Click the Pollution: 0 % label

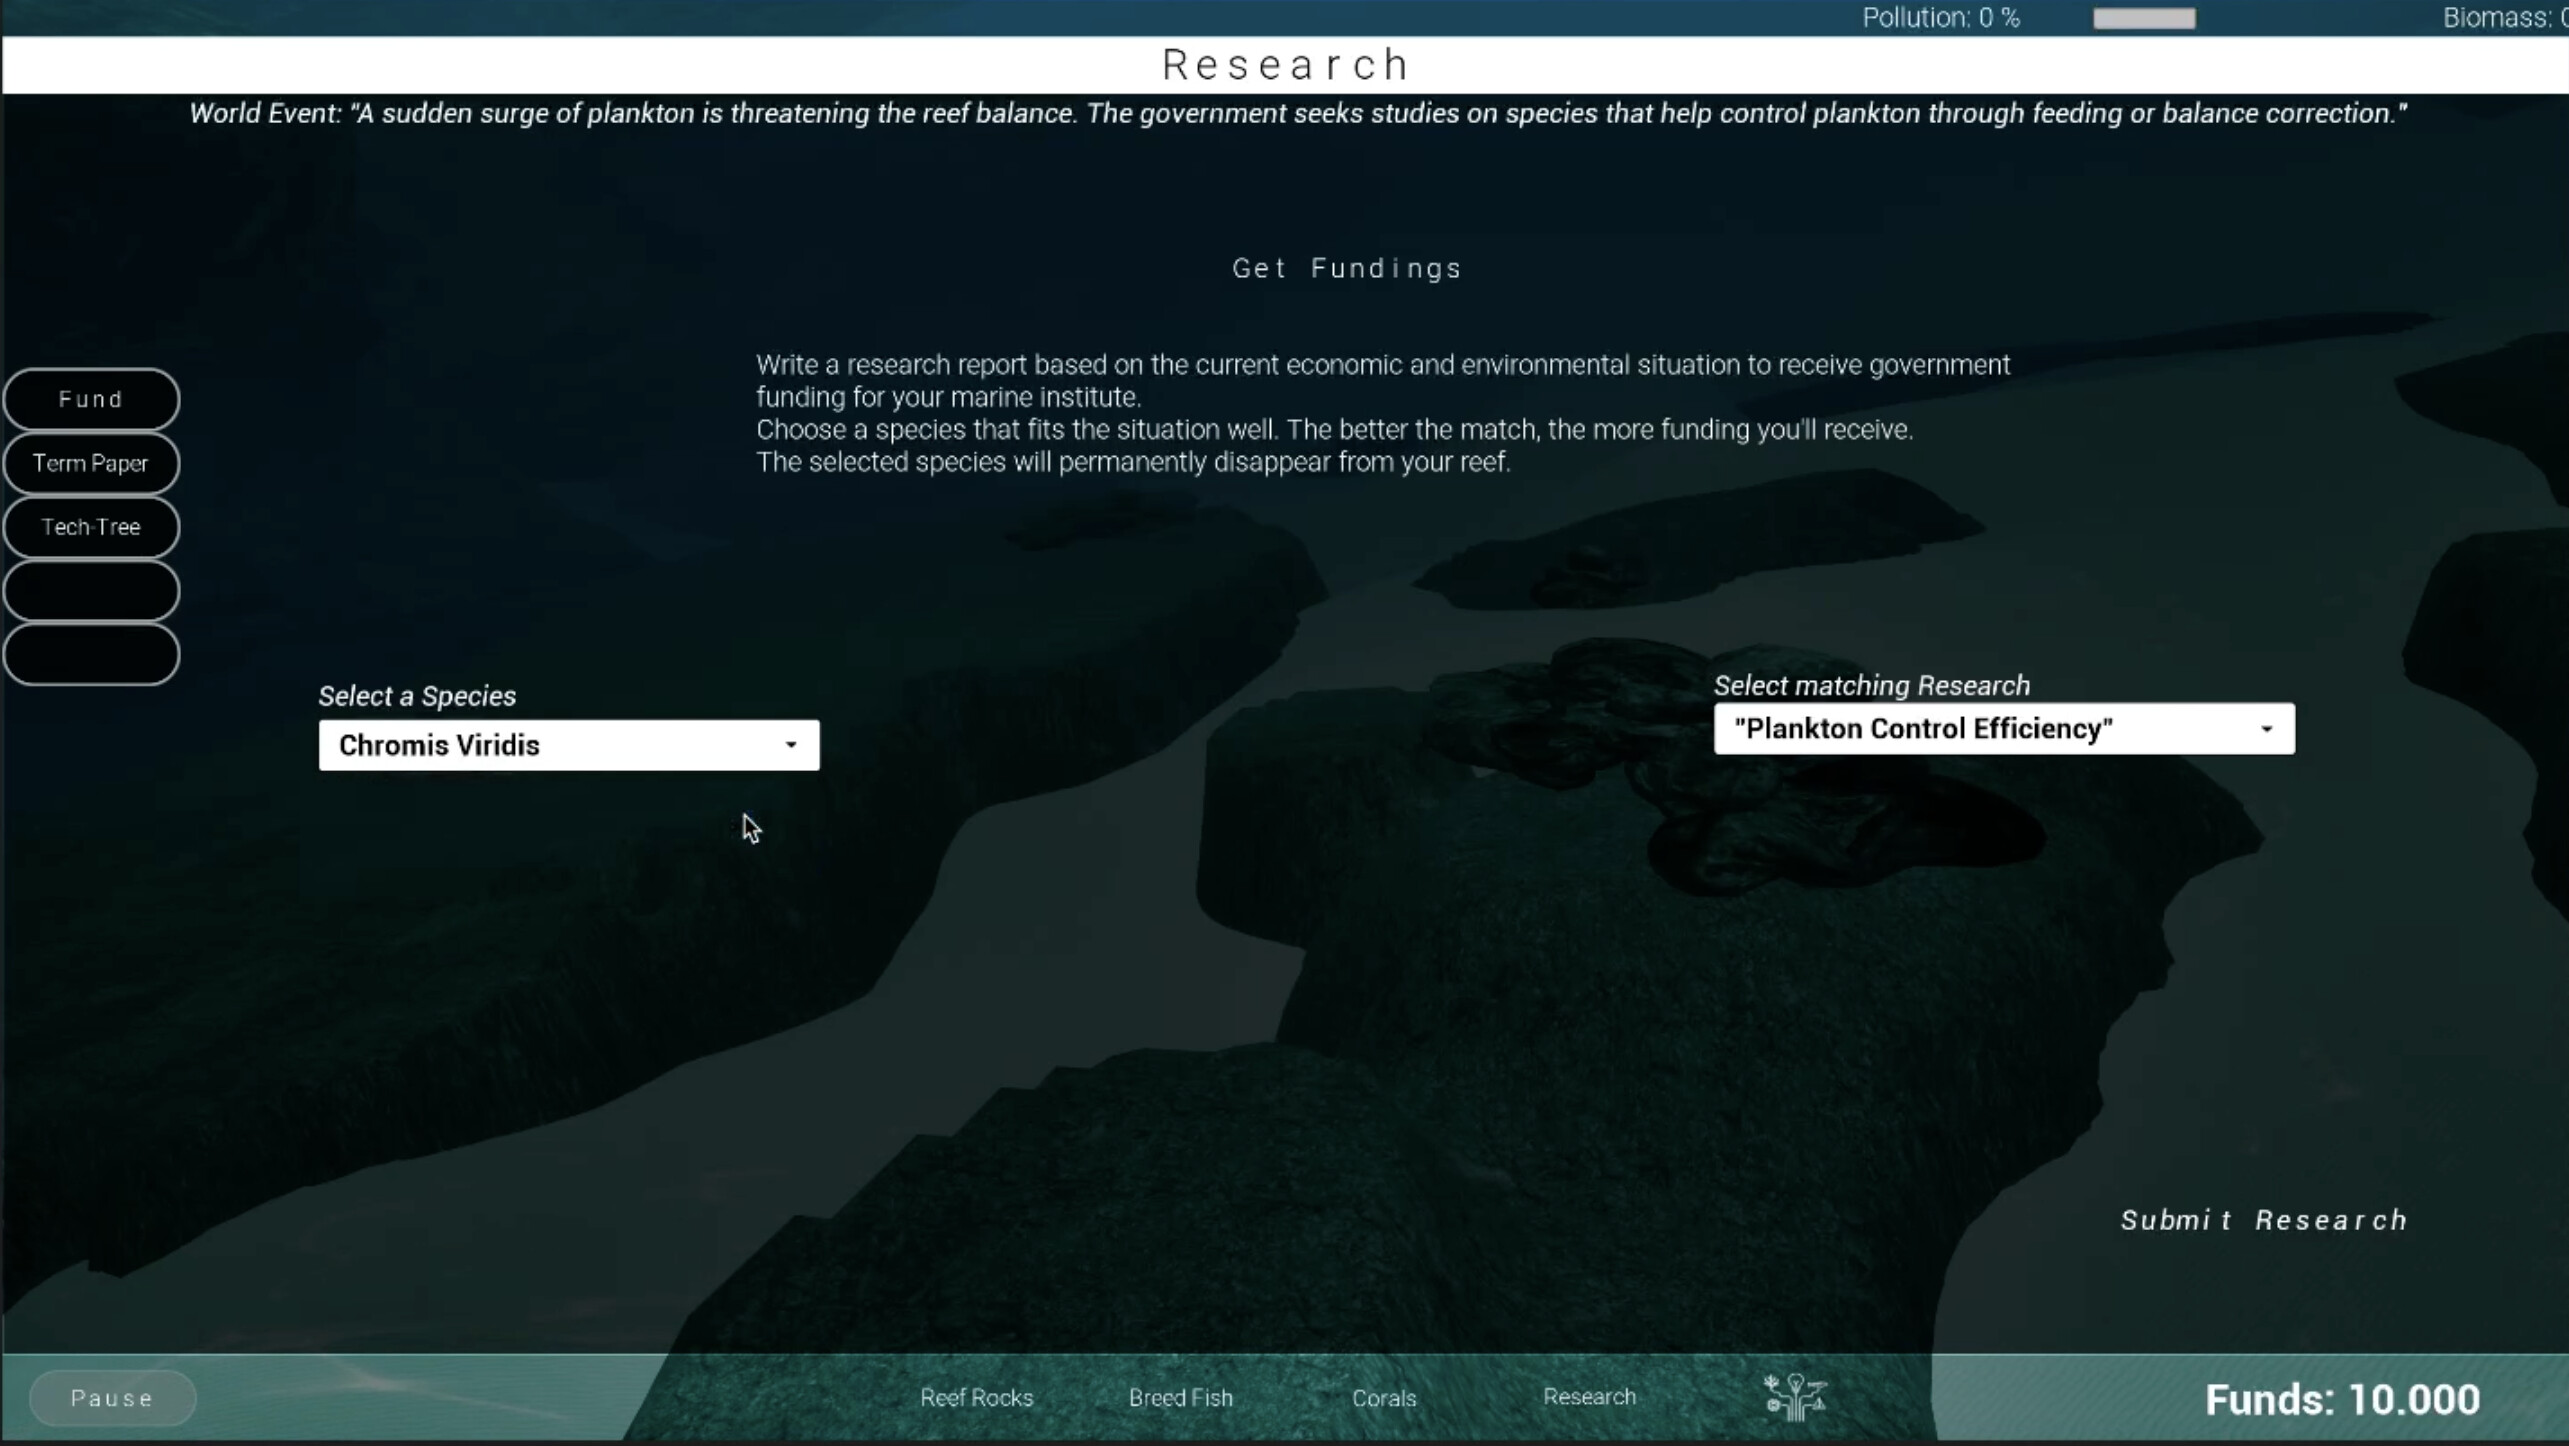coord(1941,17)
